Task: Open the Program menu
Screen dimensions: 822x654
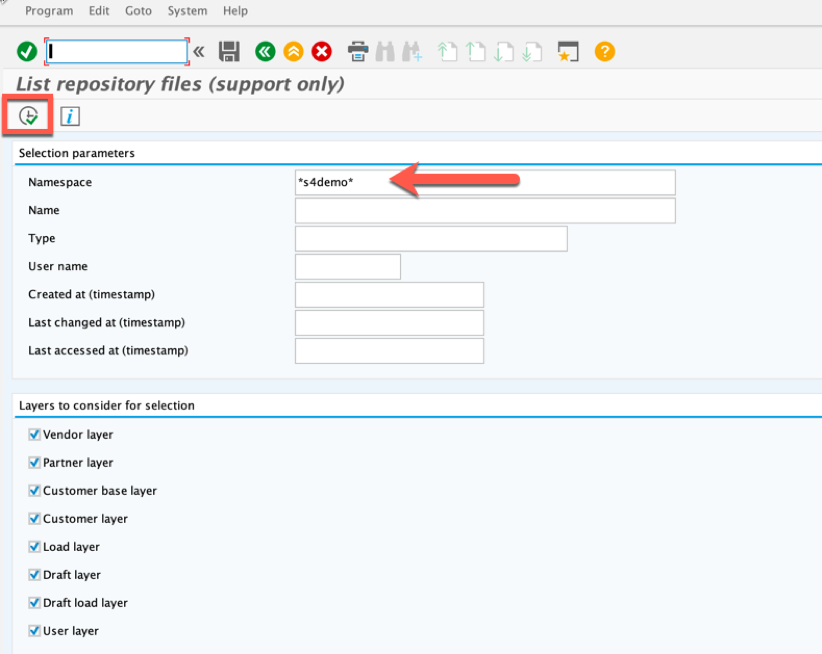Action: (49, 10)
